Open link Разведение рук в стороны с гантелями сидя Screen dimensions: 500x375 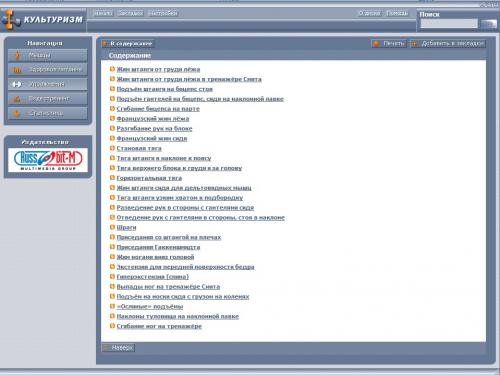[x=185, y=208]
